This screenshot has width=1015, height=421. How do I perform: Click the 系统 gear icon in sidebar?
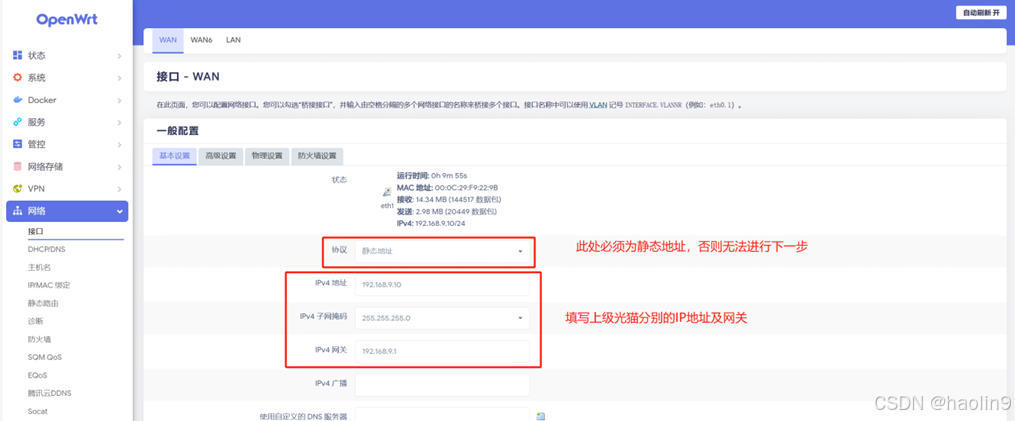(x=18, y=78)
